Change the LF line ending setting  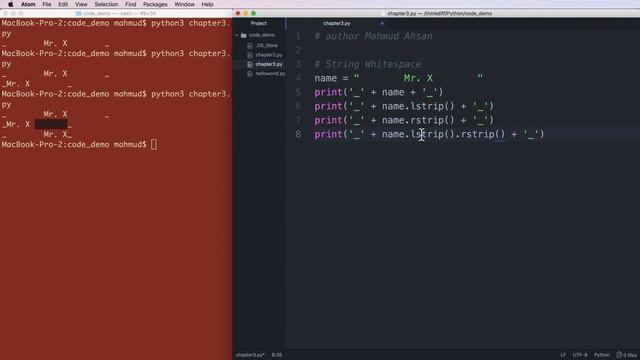(x=563, y=355)
